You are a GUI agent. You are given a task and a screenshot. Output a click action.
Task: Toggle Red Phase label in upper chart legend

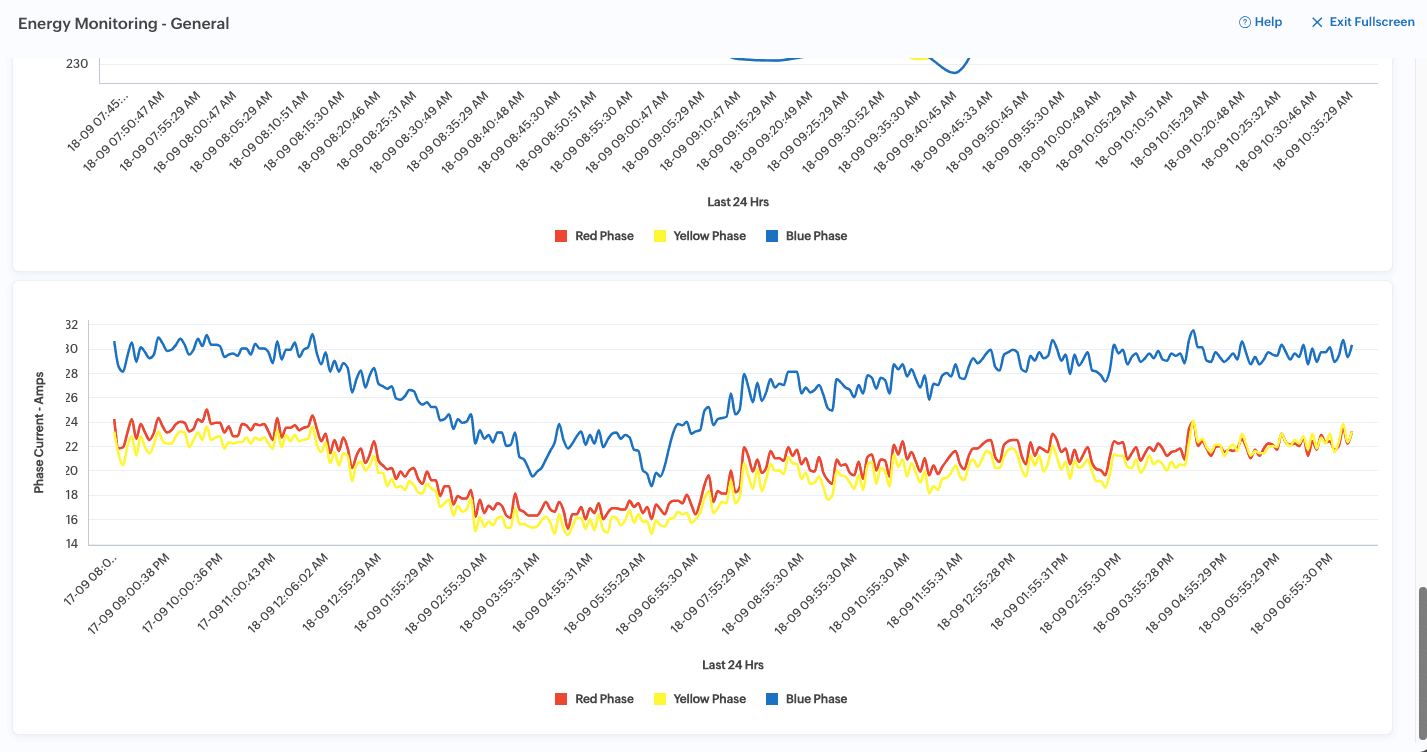point(604,236)
